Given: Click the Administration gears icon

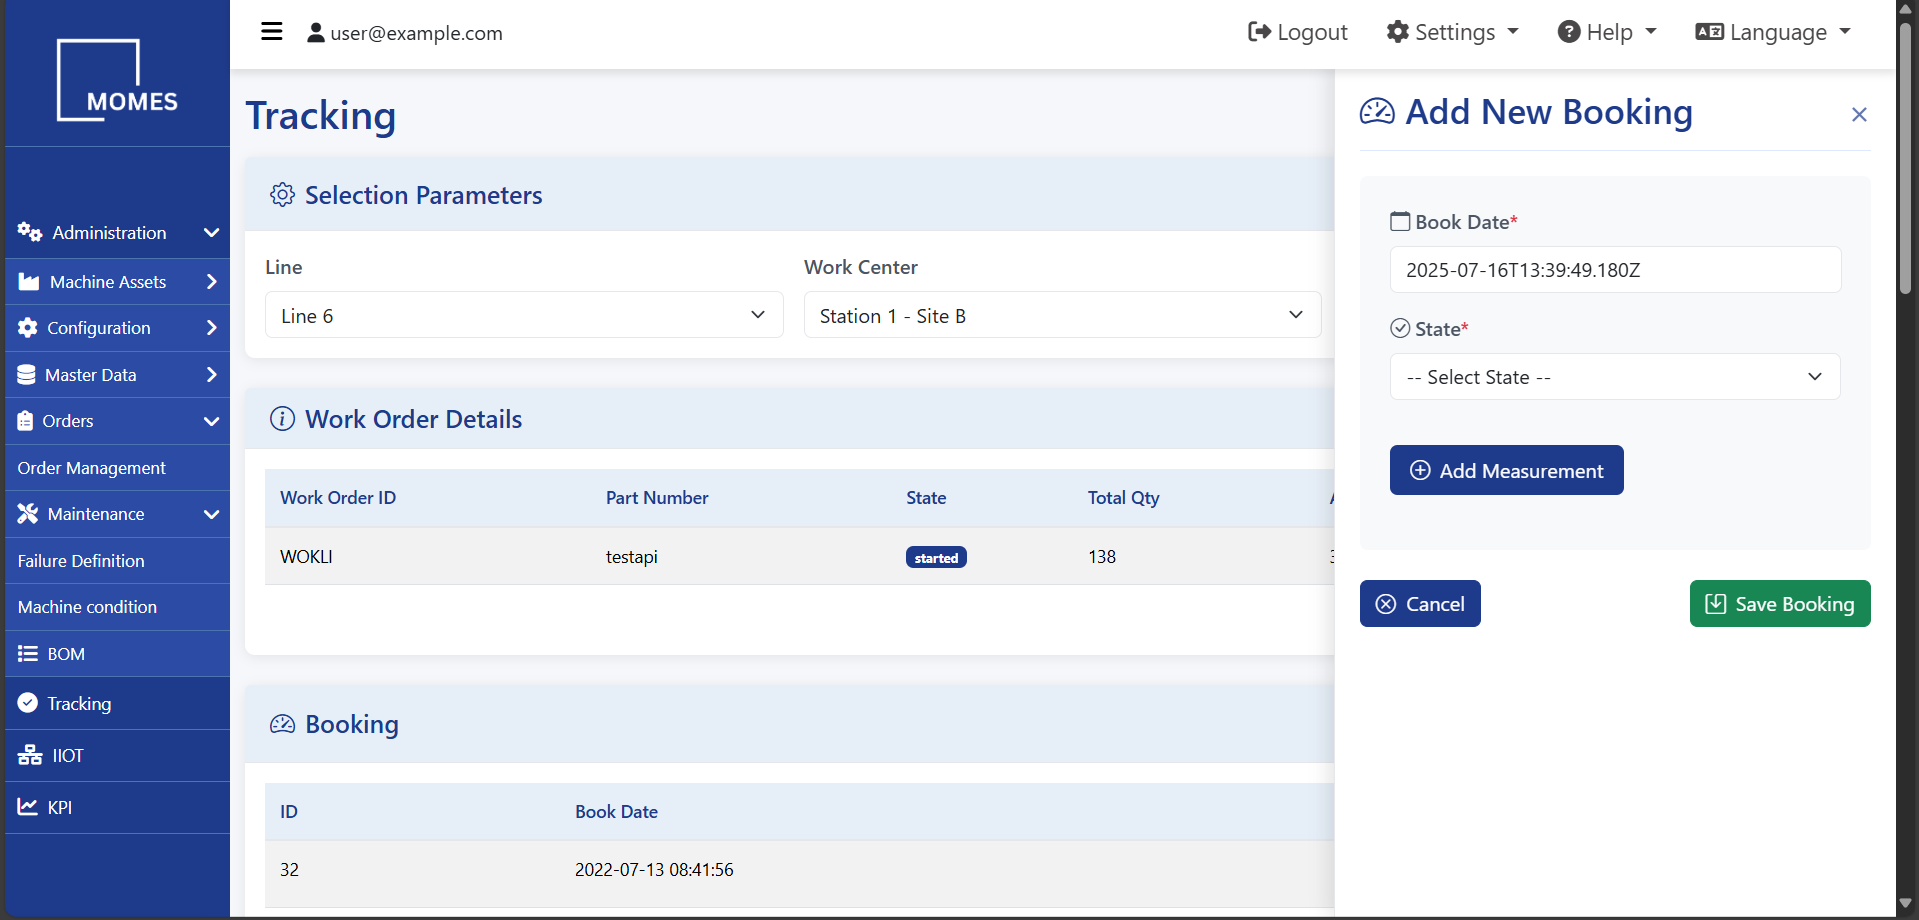Looking at the screenshot, I should [x=30, y=232].
